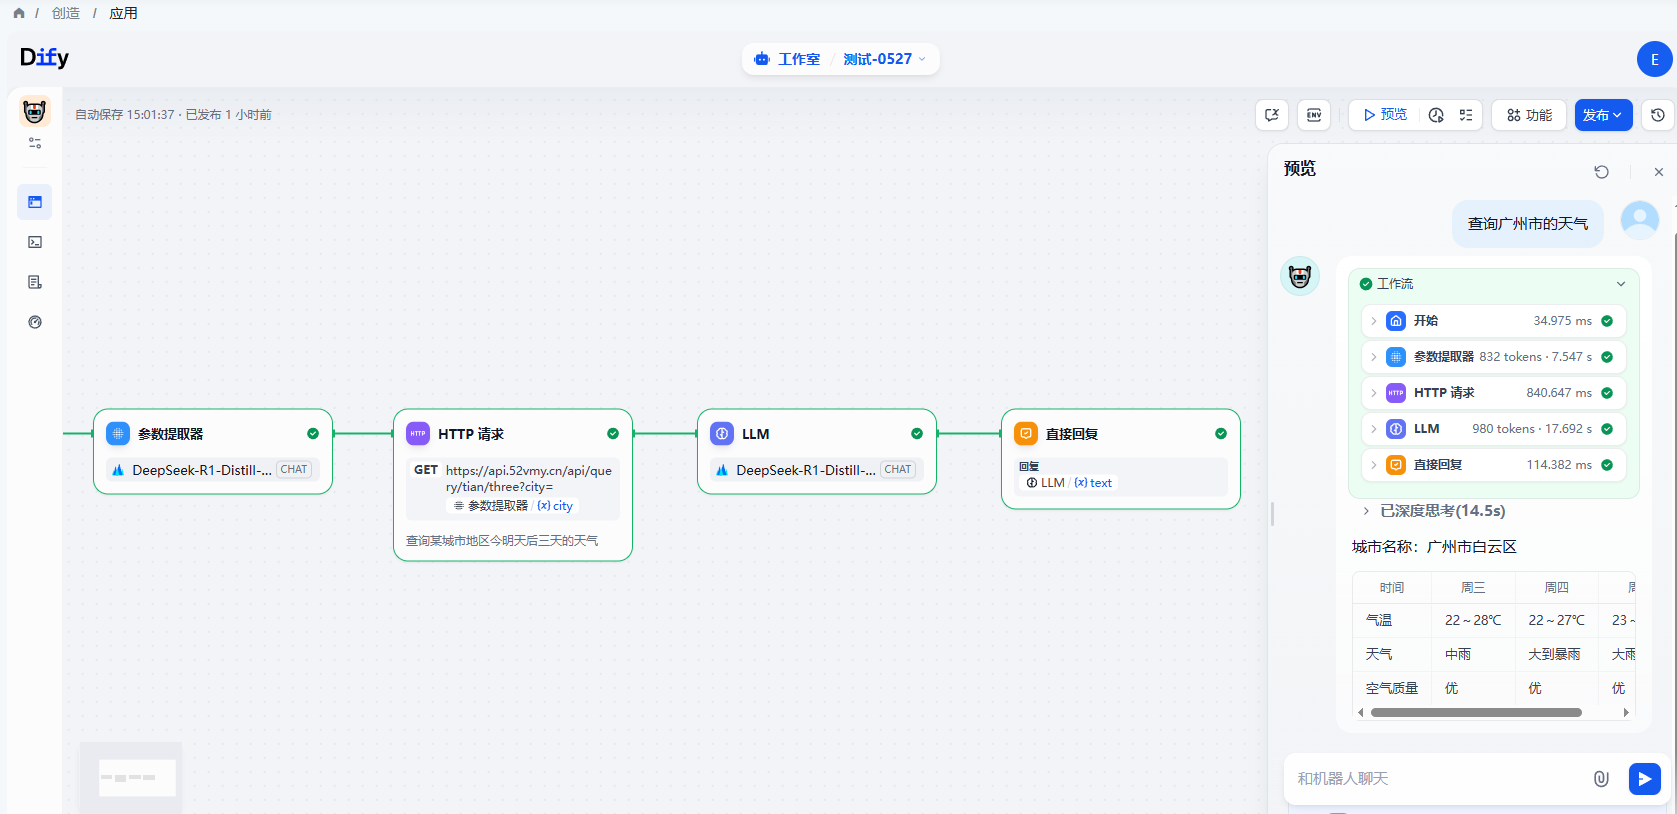
Task: Open the 测试-0527 app dropdown
Action: point(884,59)
